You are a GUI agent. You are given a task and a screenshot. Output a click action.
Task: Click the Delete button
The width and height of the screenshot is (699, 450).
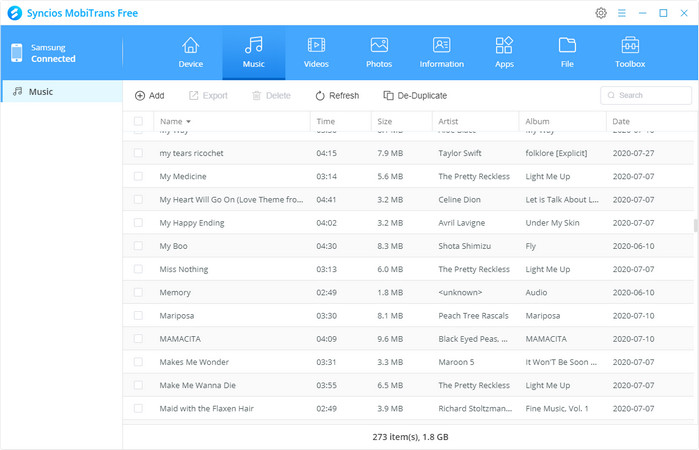click(x=271, y=95)
